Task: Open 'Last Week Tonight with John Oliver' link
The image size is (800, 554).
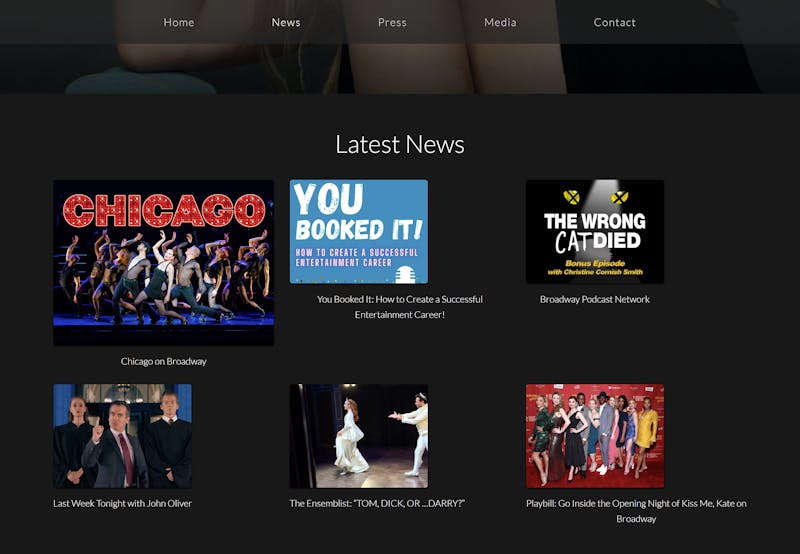Action: [122, 503]
